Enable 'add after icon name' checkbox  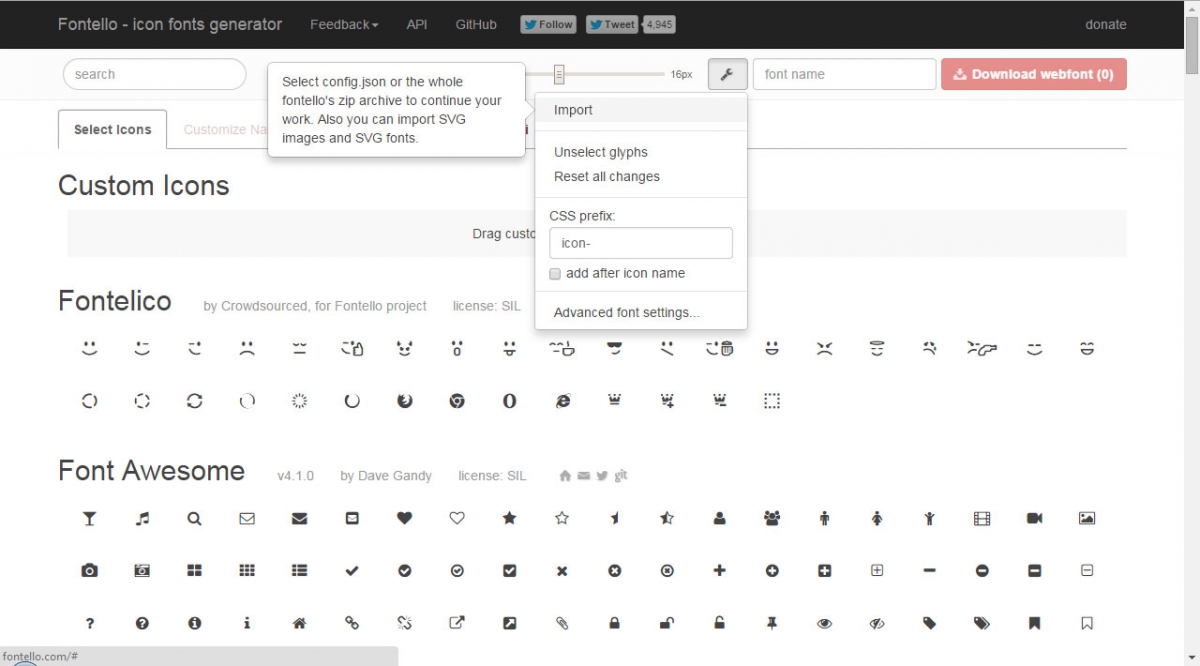pos(555,274)
